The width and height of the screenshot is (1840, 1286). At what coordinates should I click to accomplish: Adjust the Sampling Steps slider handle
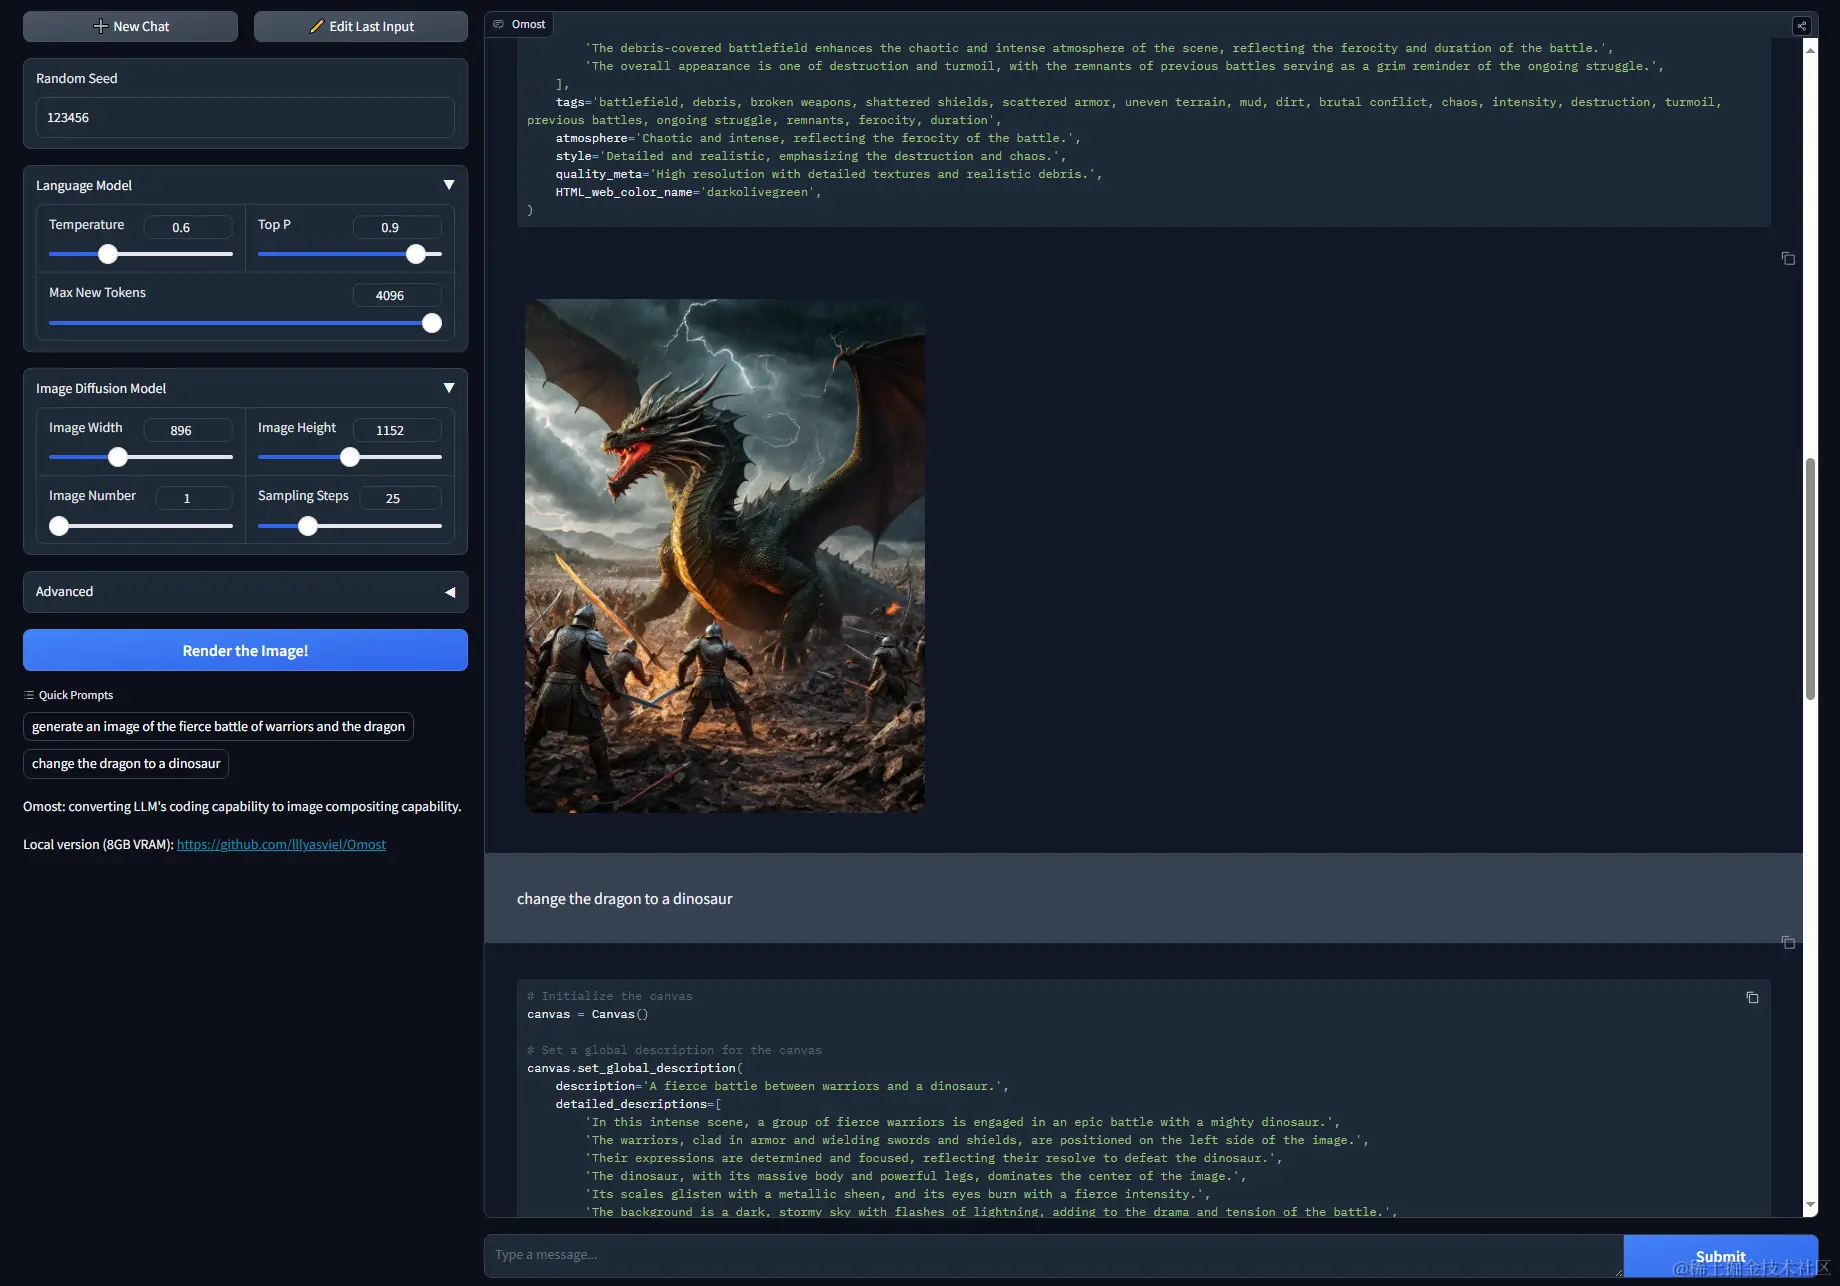[x=308, y=526]
